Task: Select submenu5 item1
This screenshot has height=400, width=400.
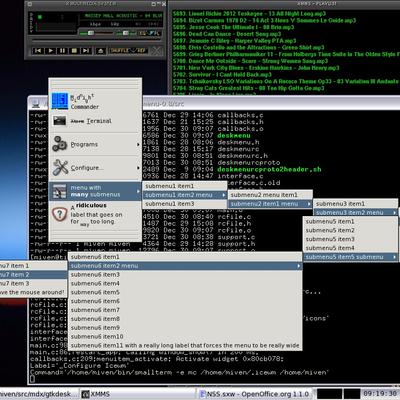Action: pos(350,221)
